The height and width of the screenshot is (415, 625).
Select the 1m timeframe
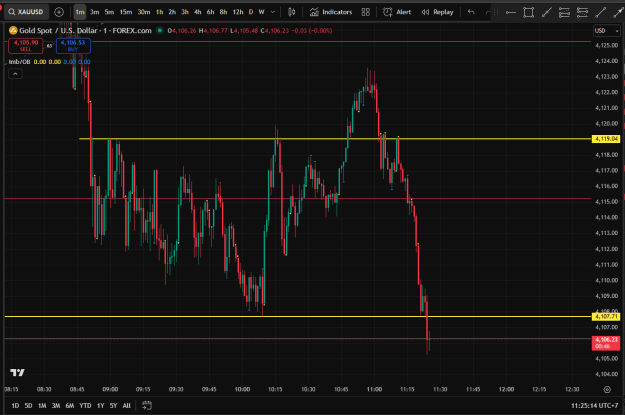coord(80,12)
